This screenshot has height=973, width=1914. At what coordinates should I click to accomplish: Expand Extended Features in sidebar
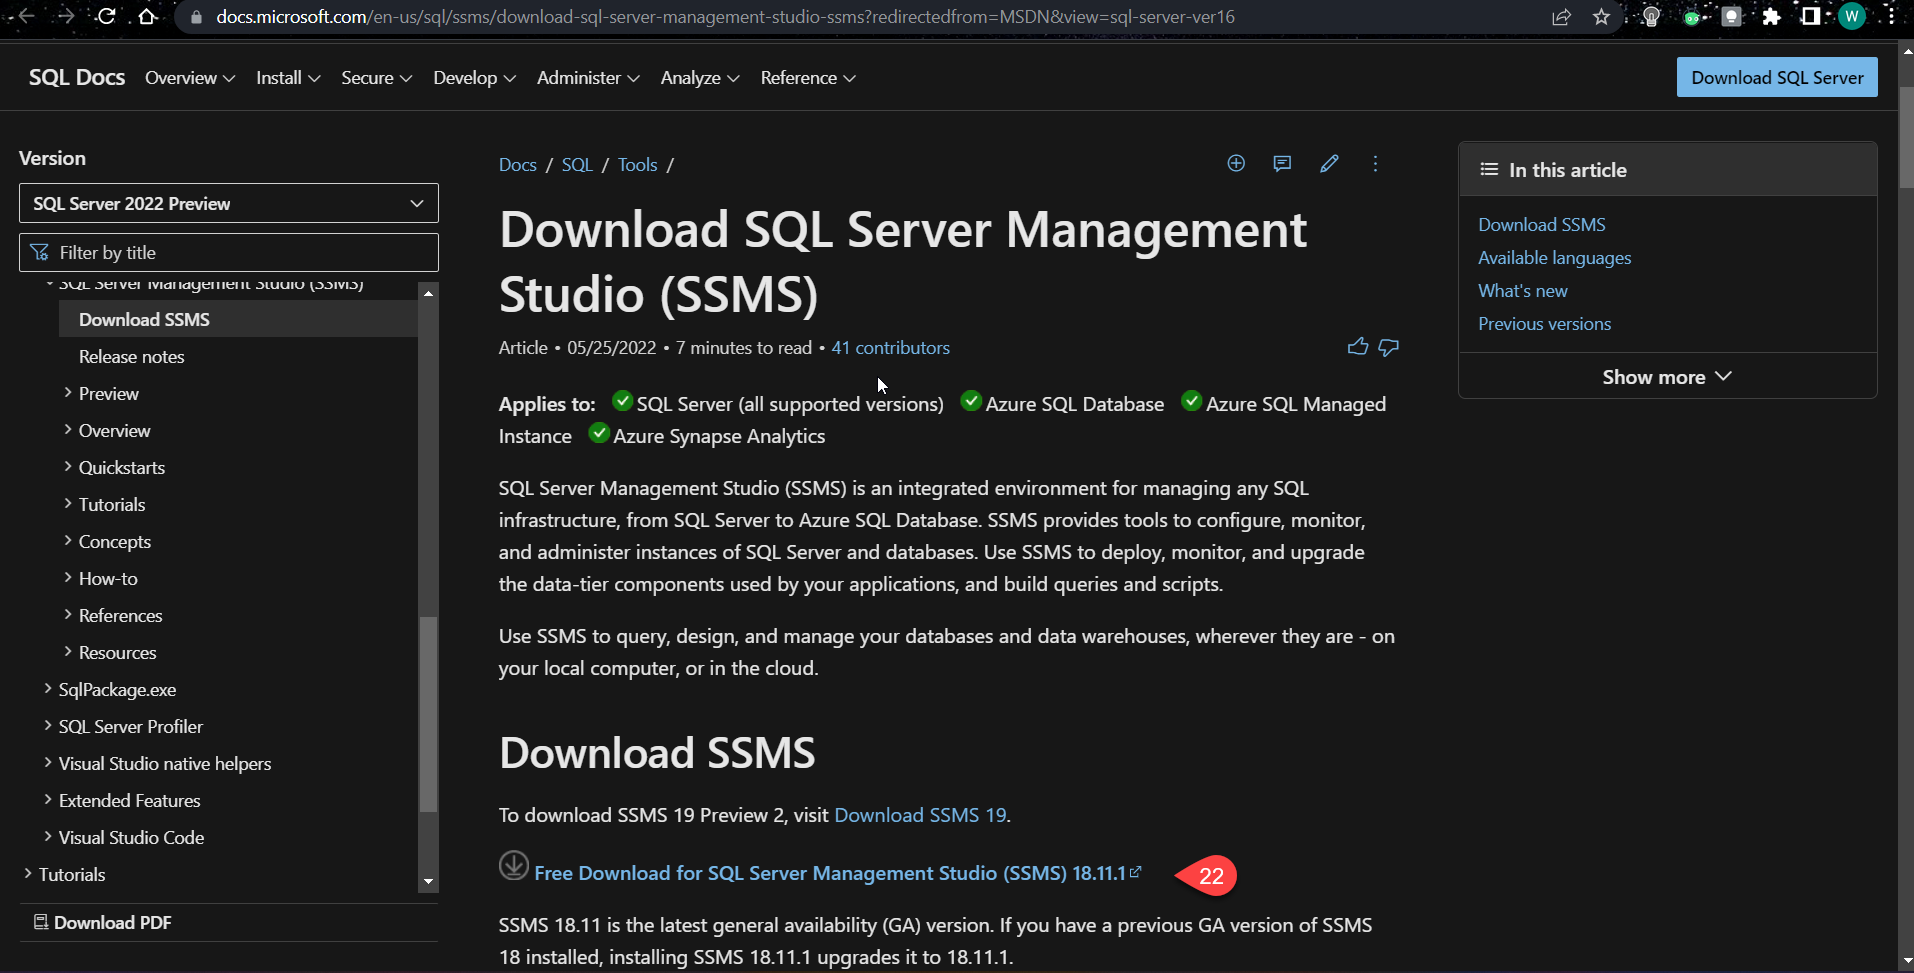pos(48,800)
